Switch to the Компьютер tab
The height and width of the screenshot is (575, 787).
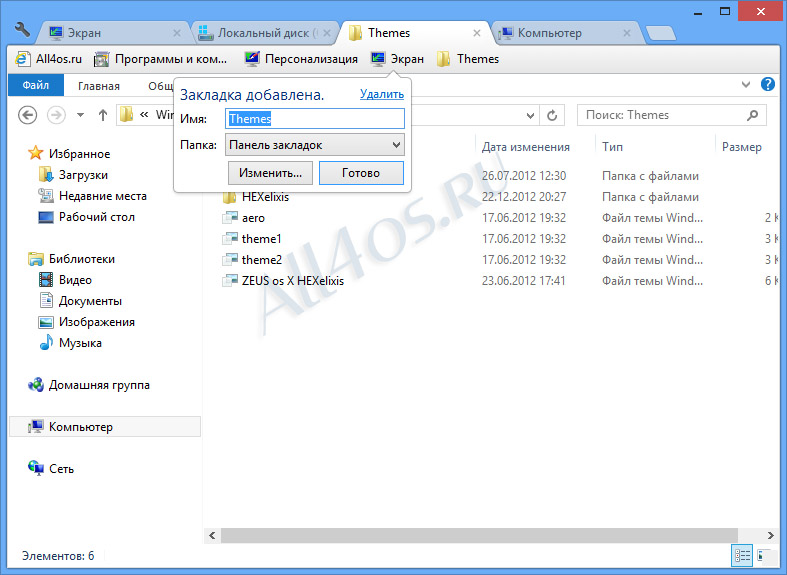566,33
